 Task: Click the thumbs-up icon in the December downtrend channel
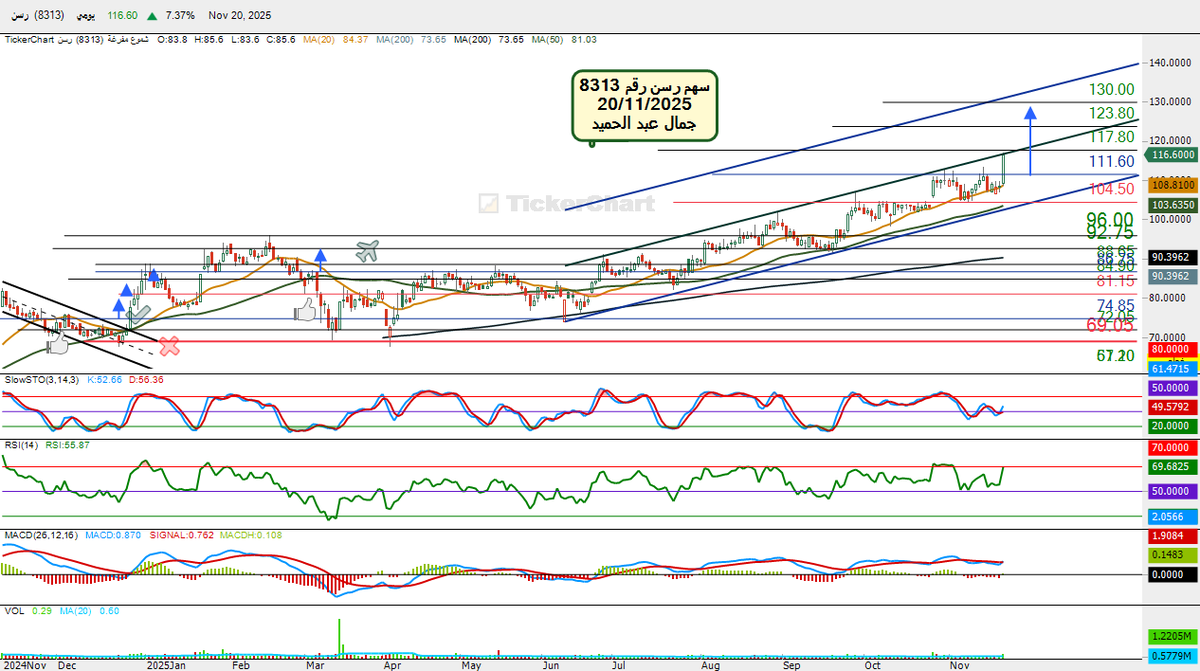click(x=58, y=343)
